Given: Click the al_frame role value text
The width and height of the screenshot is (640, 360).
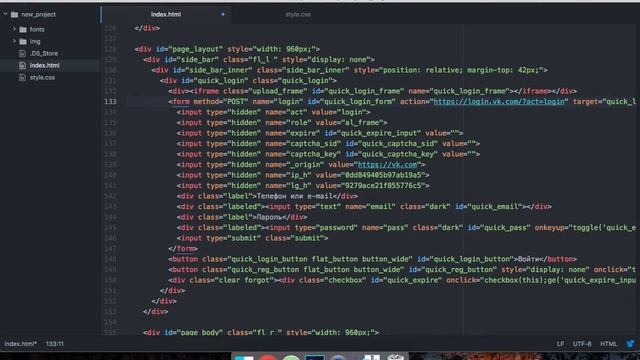Looking at the screenshot, I should tap(362, 122).
